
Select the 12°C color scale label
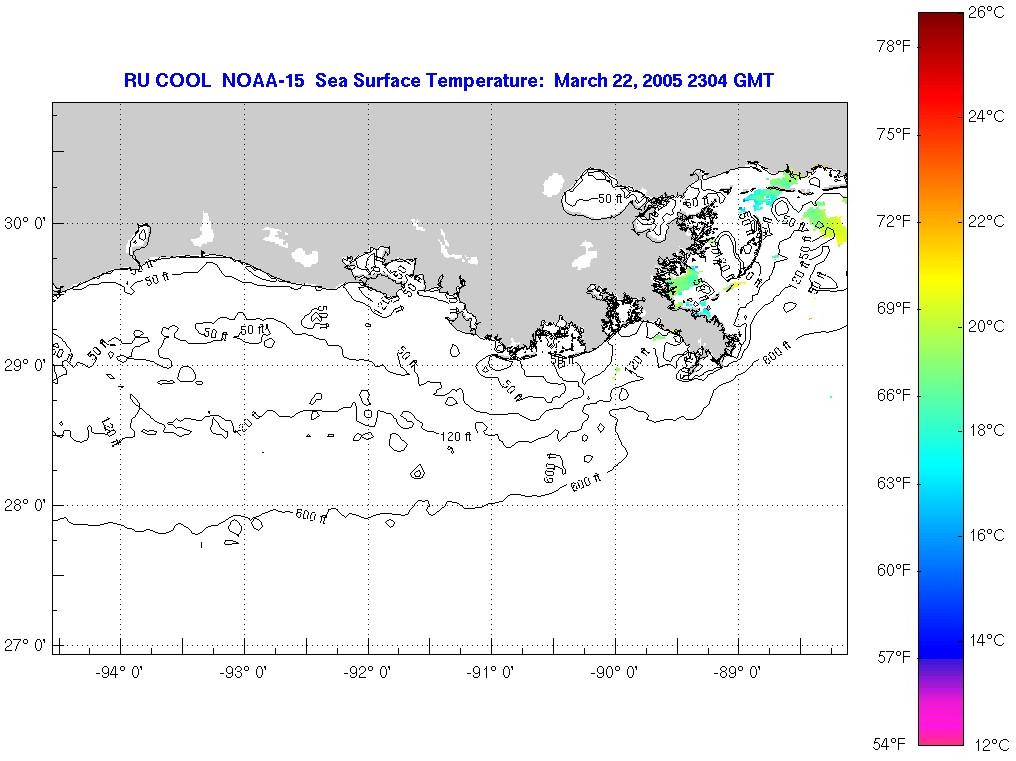[x=991, y=745]
